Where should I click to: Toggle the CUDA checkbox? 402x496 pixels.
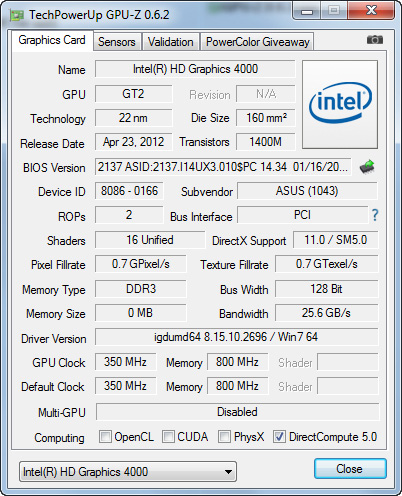168,436
